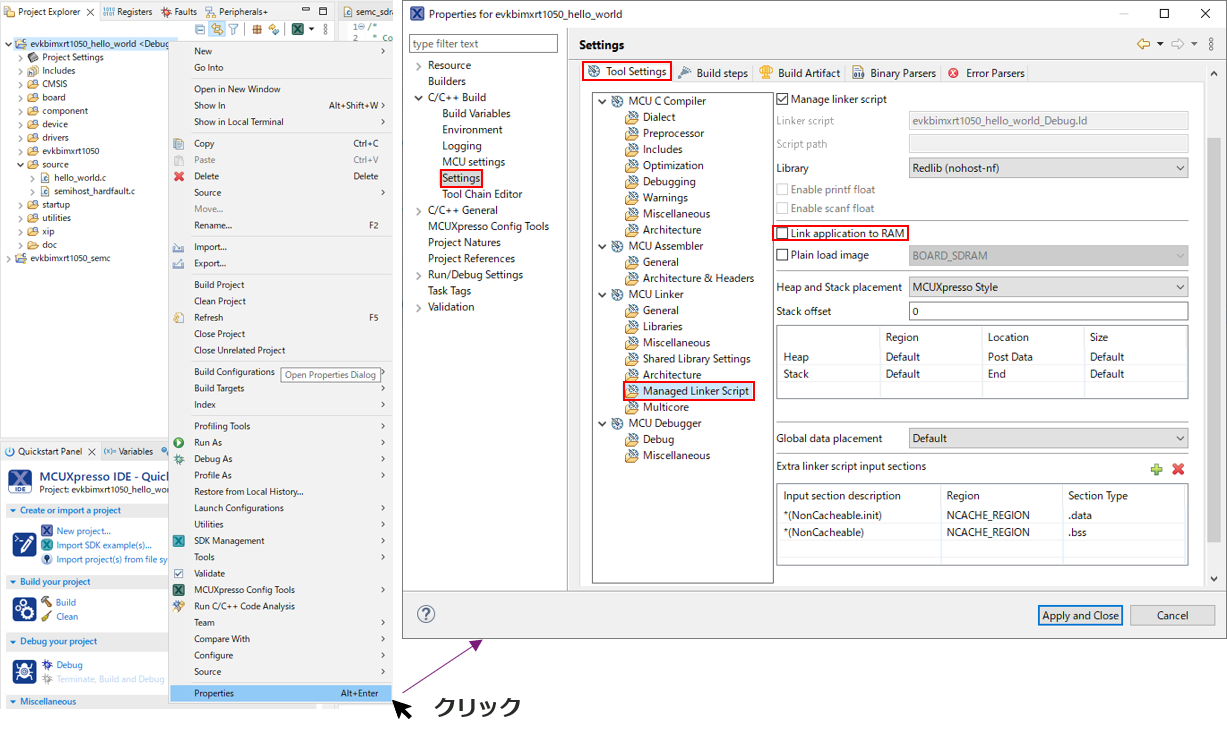The image size is (1227, 738).
Task: Collapse the source folder in Project Explorer
Action: pos(20,165)
